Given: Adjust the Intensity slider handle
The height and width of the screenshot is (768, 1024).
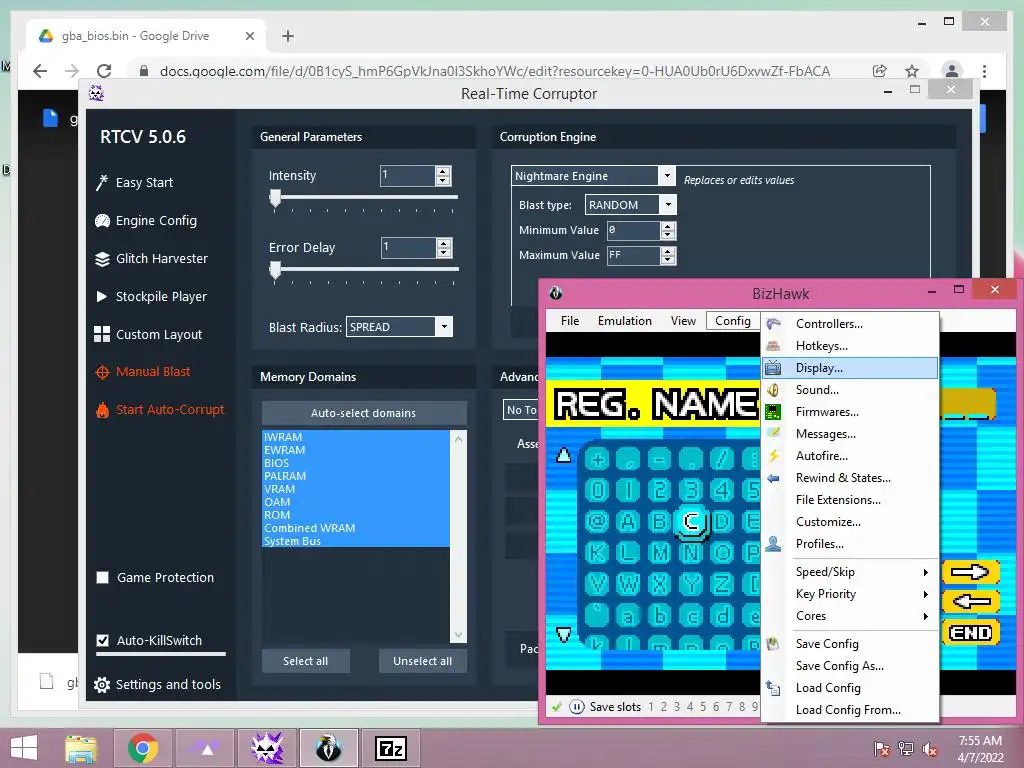Looking at the screenshot, I should (x=276, y=198).
